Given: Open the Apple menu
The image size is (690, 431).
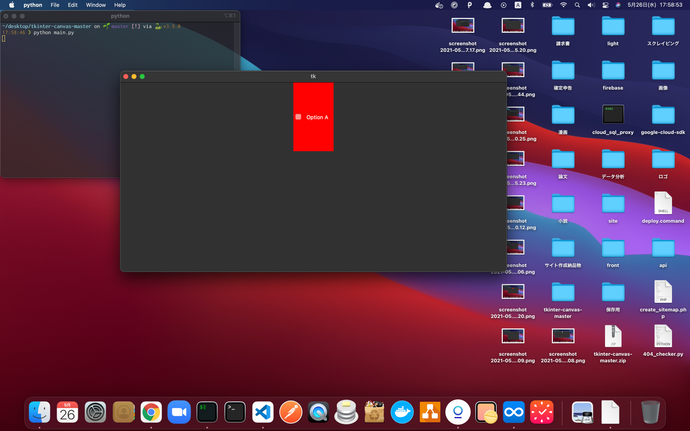Looking at the screenshot, I should pyautogui.click(x=12, y=5).
